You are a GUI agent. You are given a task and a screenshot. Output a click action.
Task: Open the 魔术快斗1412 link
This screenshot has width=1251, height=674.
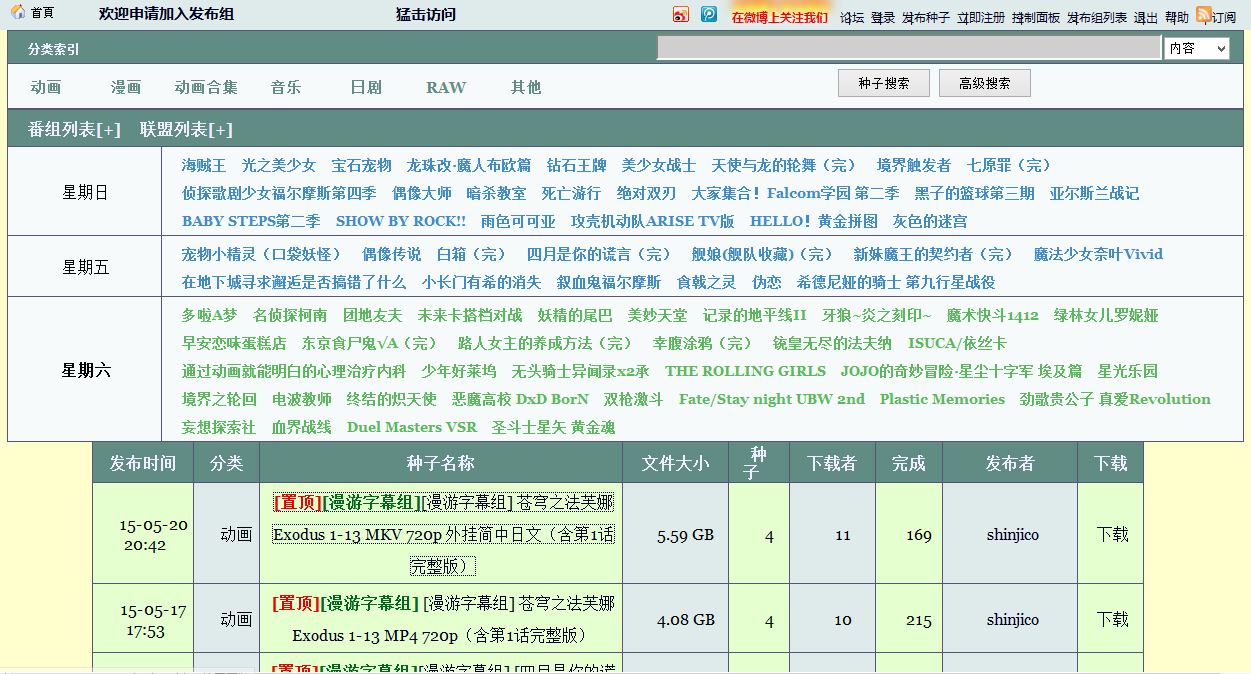pos(993,315)
